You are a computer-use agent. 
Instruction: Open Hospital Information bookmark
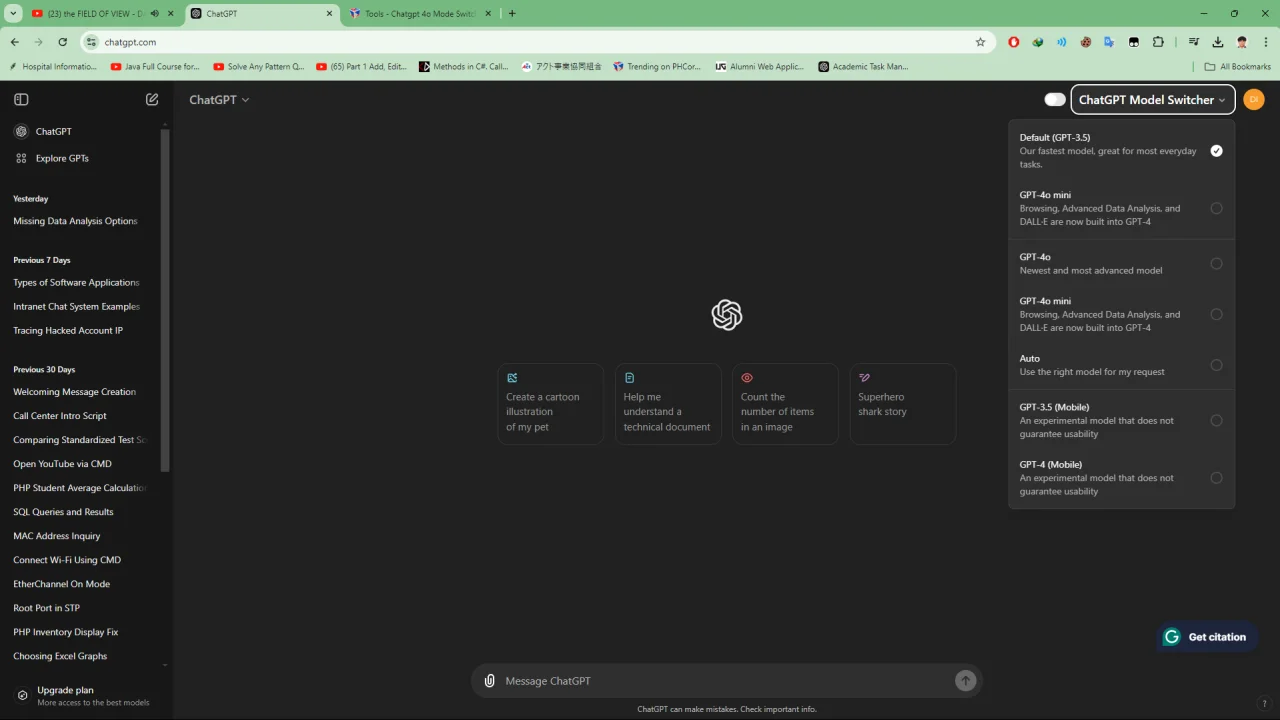(52, 67)
